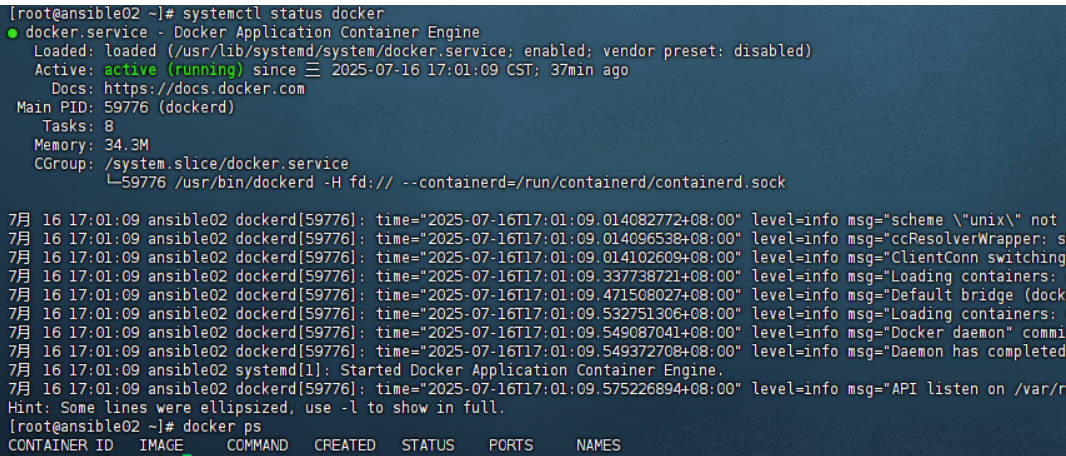Viewport: 1066px width, 456px height.
Task: Click the 'STATUS' column header
Action: [428, 446]
